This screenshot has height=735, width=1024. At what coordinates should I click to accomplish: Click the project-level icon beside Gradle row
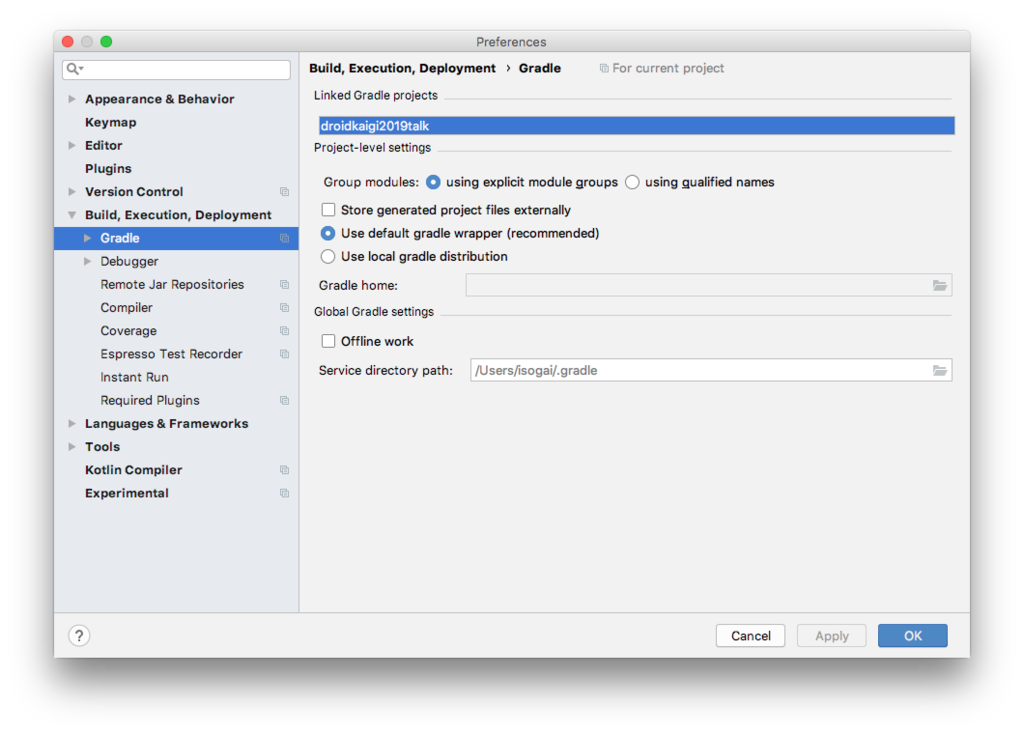pos(284,238)
